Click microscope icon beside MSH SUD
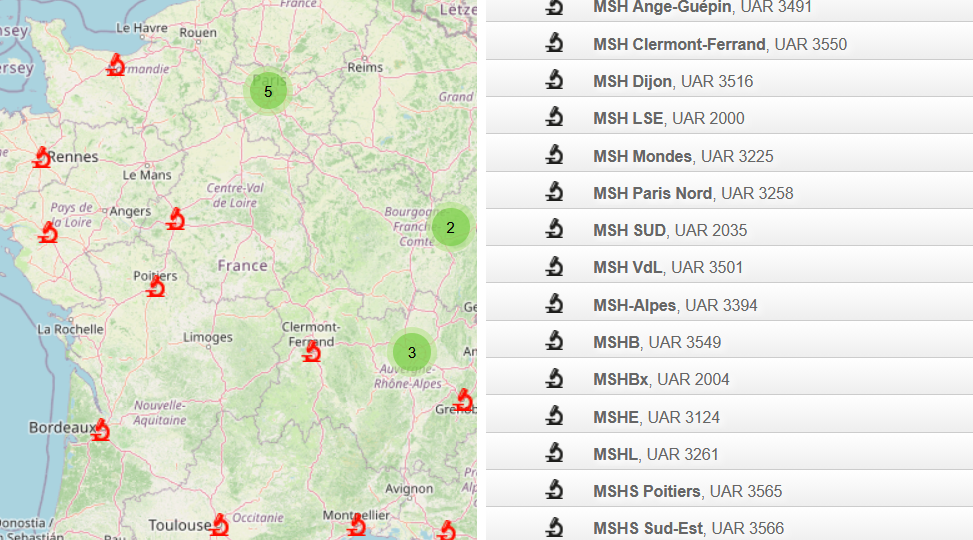This screenshot has width=973, height=540. point(554,229)
